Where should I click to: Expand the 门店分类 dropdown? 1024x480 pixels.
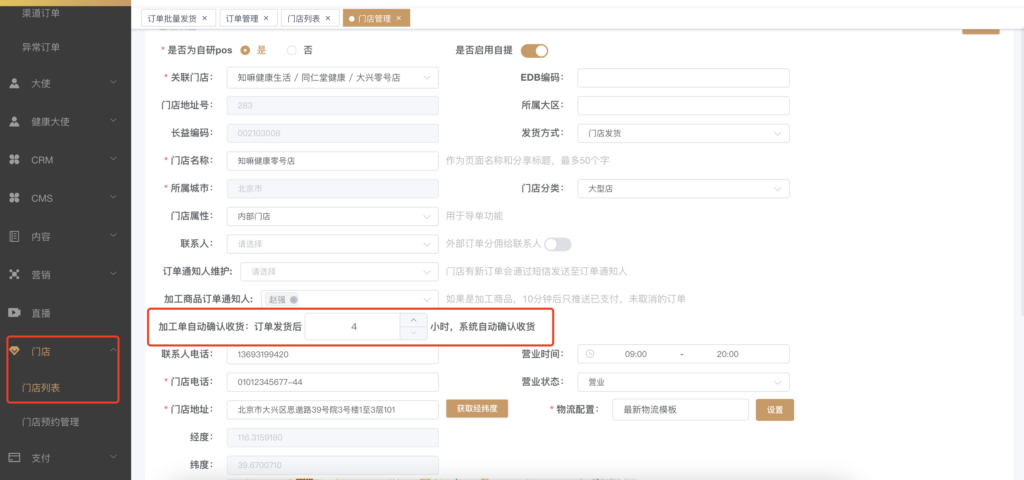pos(683,188)
